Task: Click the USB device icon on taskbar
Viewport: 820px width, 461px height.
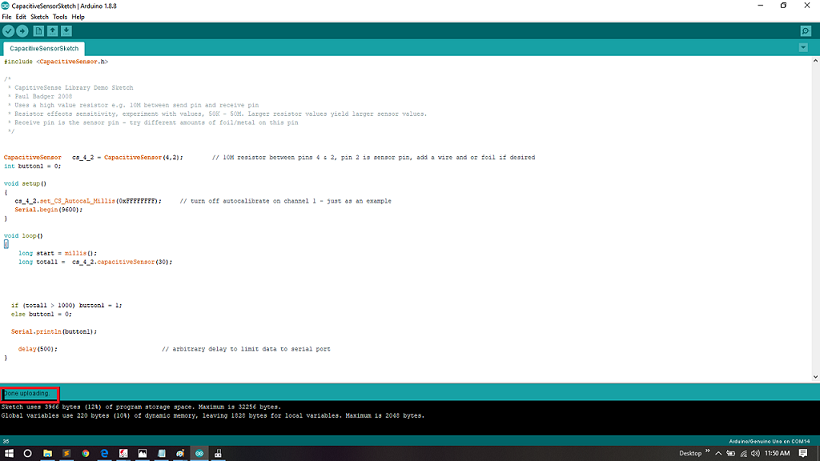Action: 218,453
